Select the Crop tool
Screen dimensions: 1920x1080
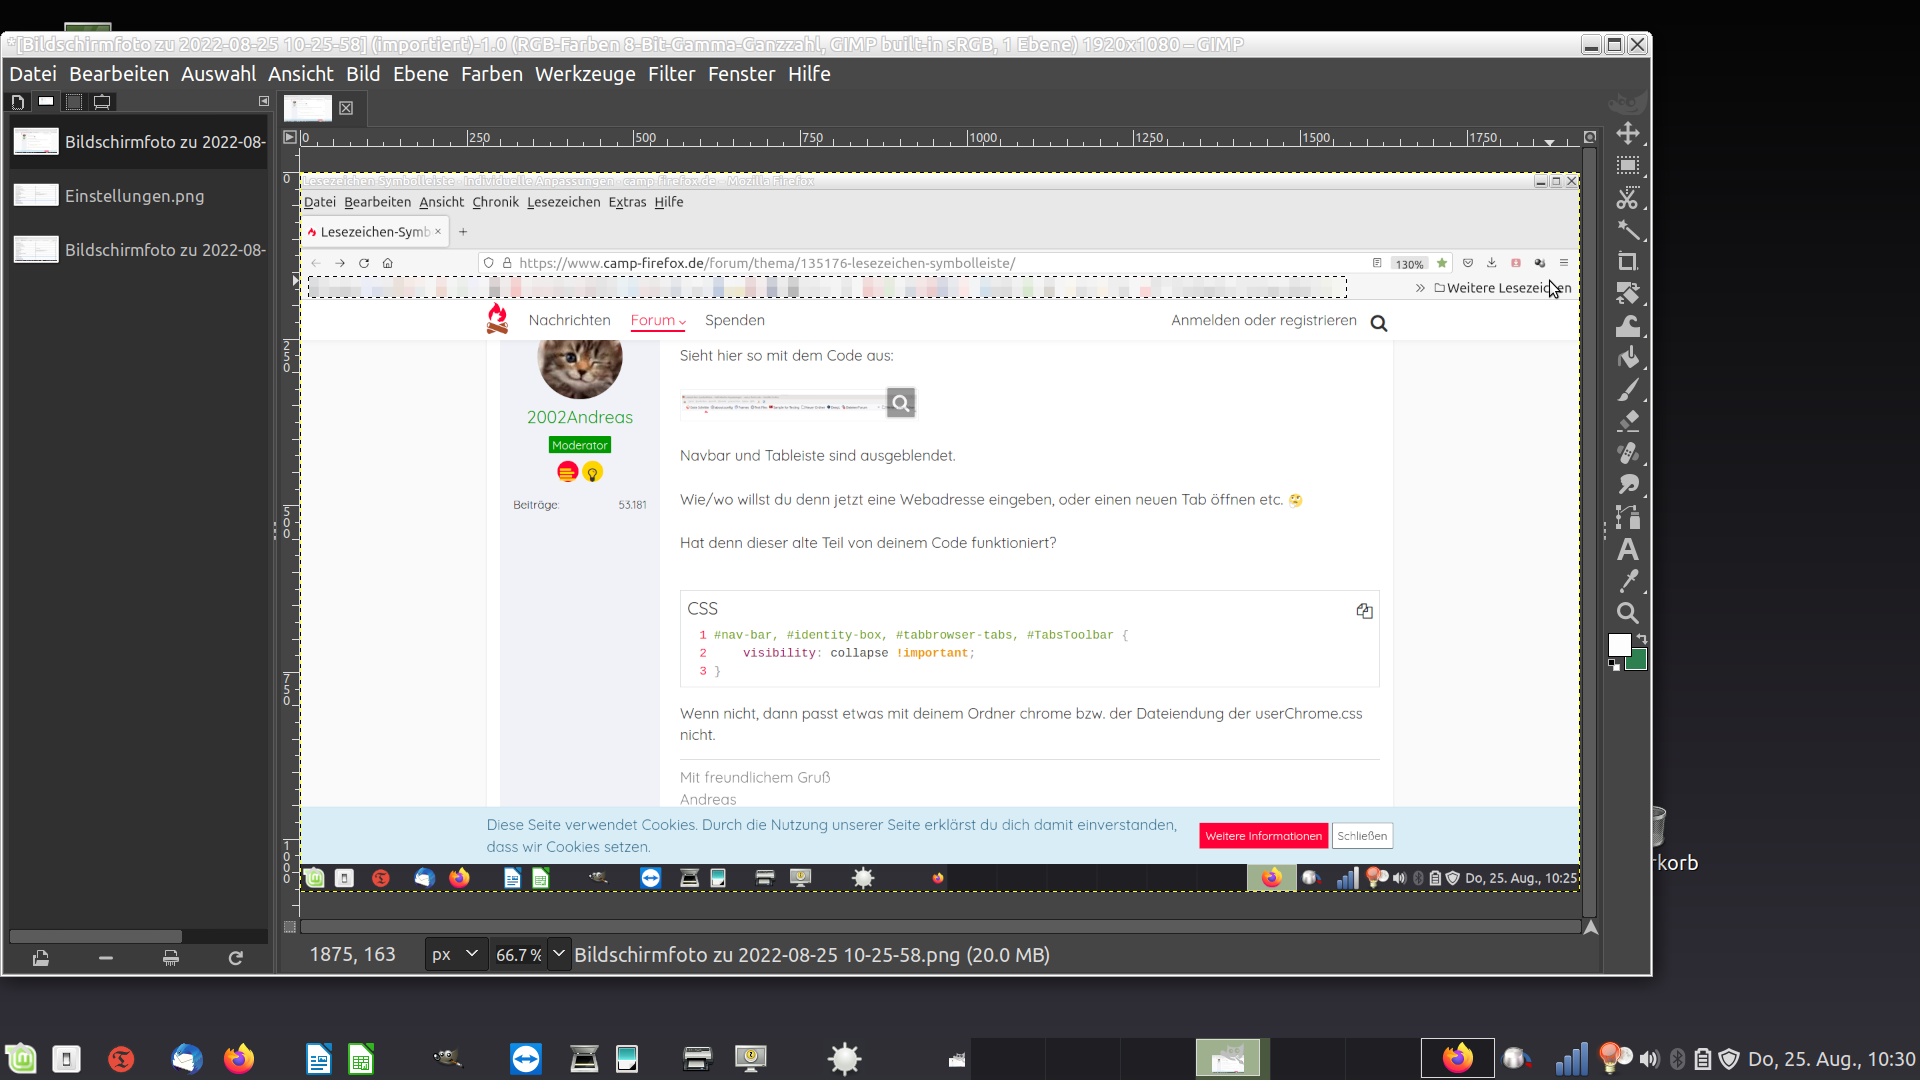[1628, 262]
